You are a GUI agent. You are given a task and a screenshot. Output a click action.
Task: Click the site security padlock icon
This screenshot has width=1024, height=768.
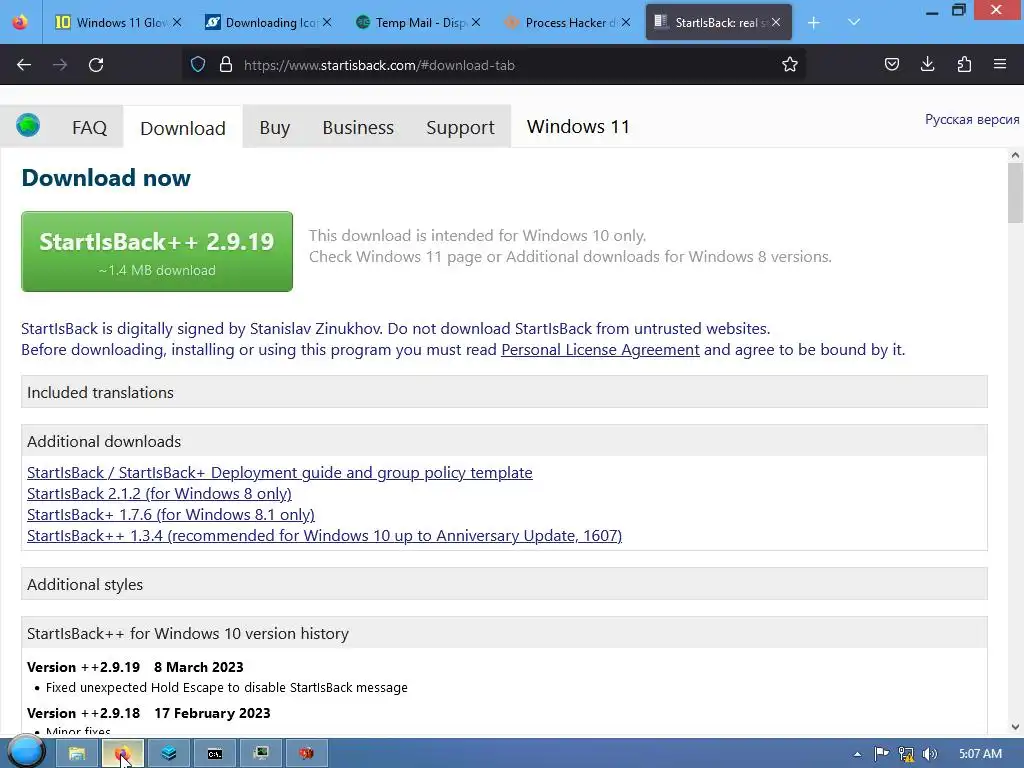226,65
